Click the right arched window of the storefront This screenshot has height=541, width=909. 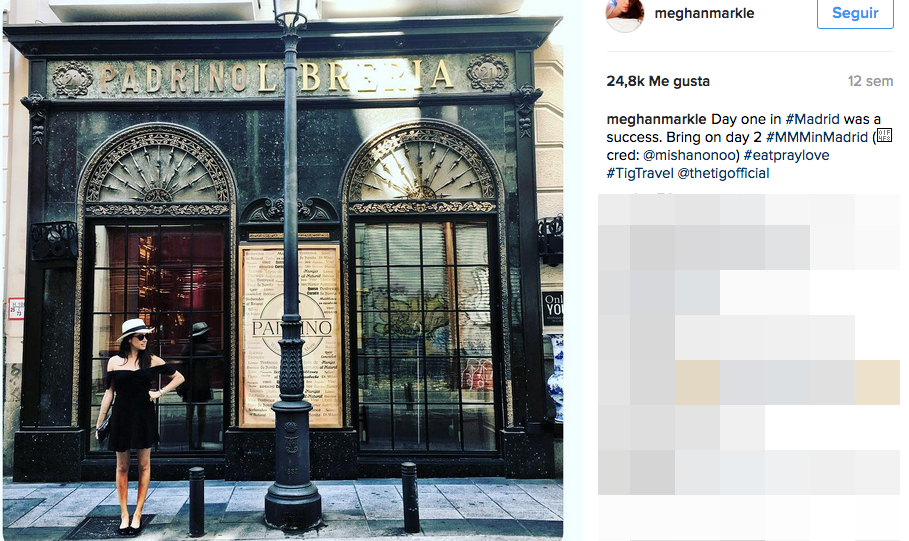point(423,289)
